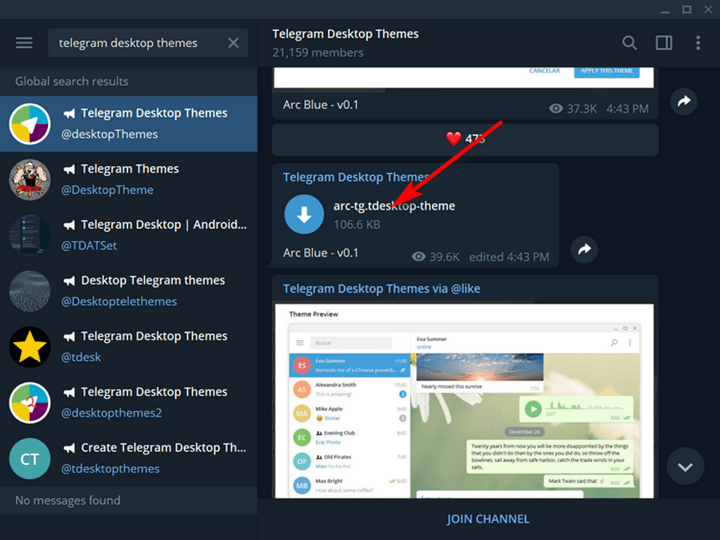Click the APPLY THIS THEME button in the preview
Screen dimensions: 720x540
pyautogui.click(x=607, y=72)
